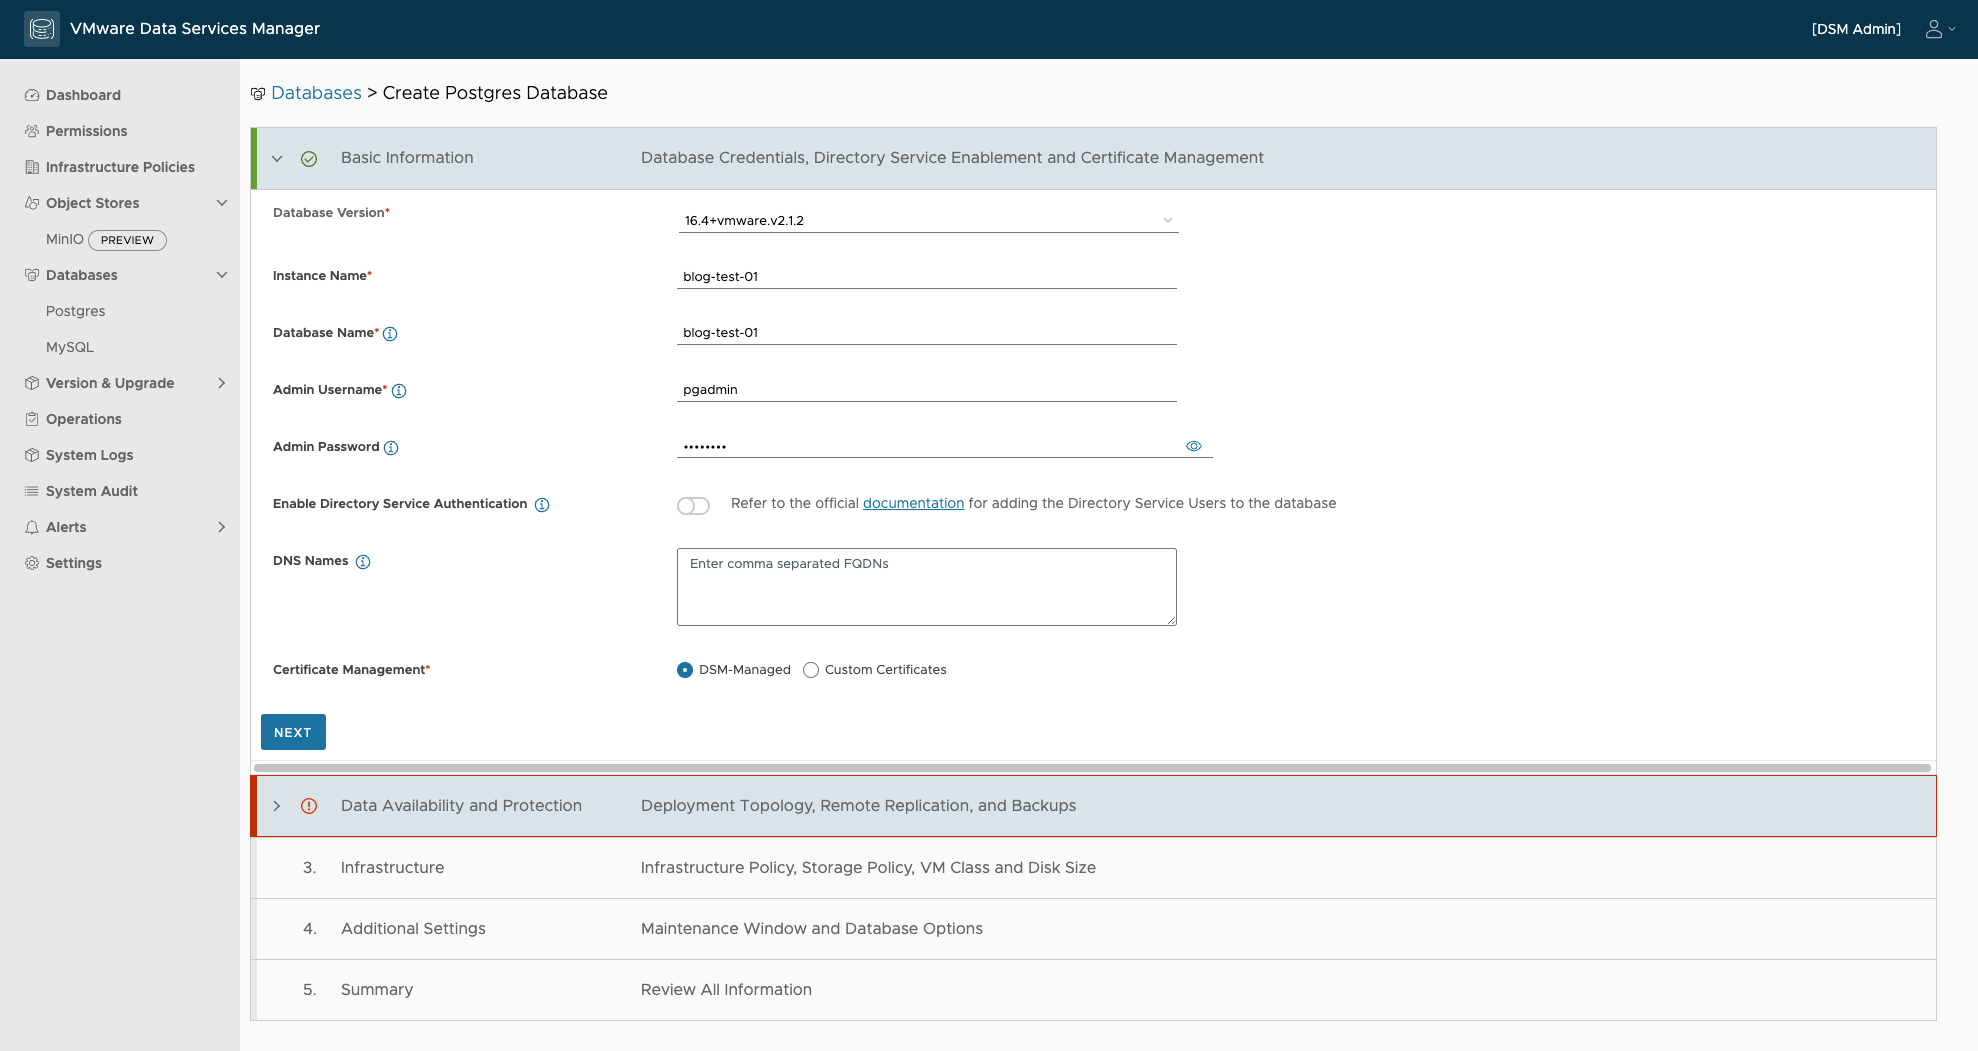This screenshot has width=1978, height=1051.
Task: Click the DNS Names text area
Action: tap(926, 587)
